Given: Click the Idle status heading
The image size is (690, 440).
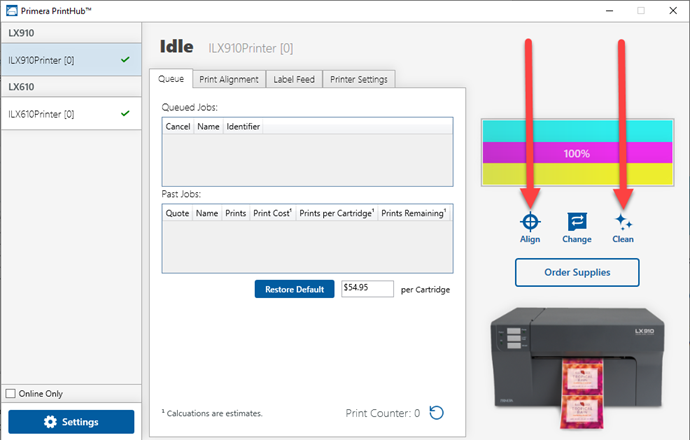Looking at the screenshot, I should click(x=176, y=47).
